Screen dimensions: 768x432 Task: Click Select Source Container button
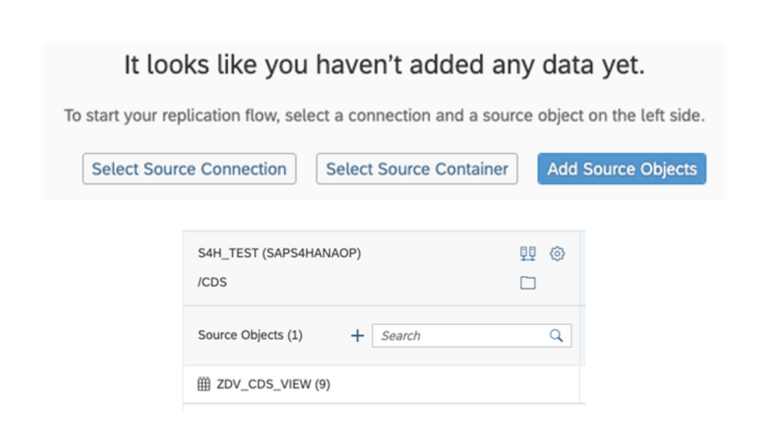point(417,168)
